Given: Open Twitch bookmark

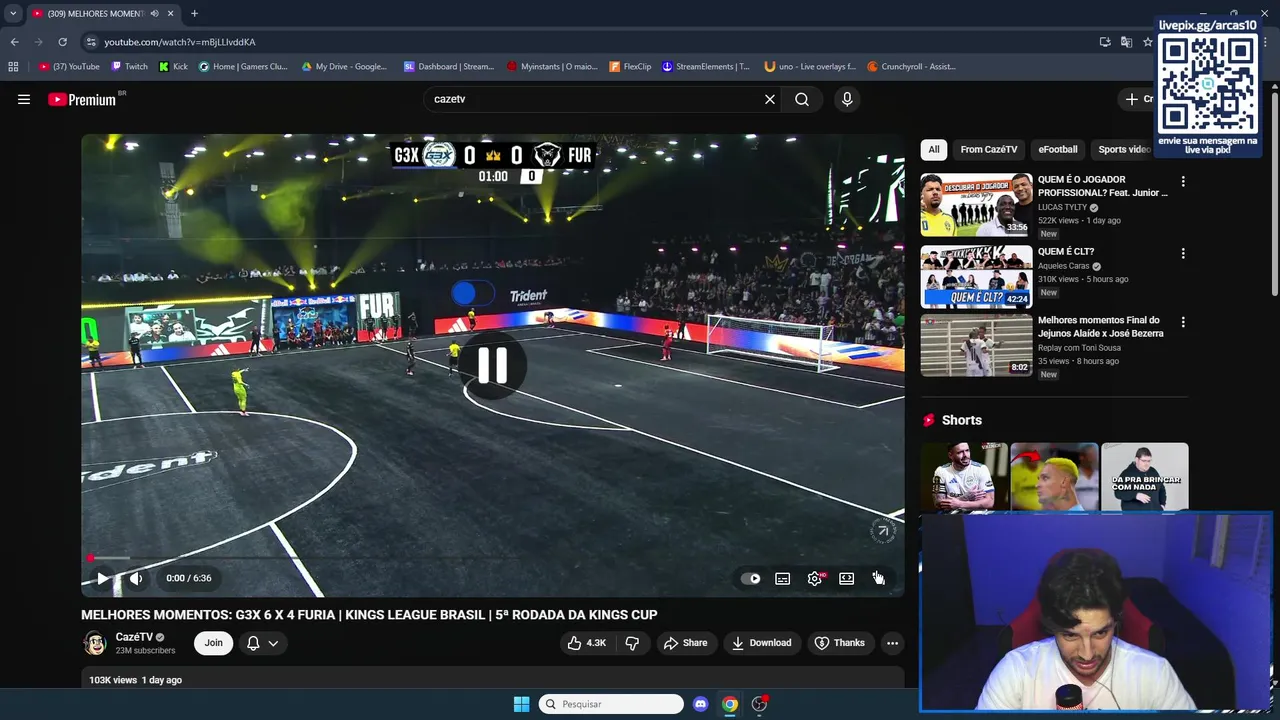Looking at the screenshot, I should point(129,67).
